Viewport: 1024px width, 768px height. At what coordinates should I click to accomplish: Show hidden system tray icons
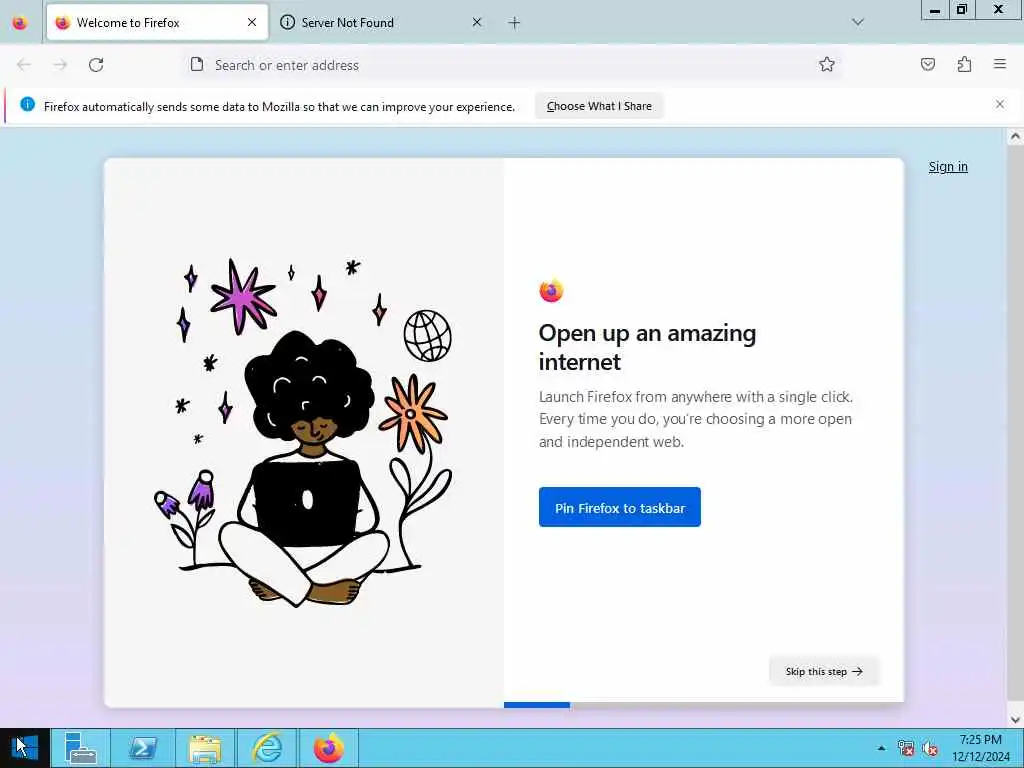click(x=882, y=748)
